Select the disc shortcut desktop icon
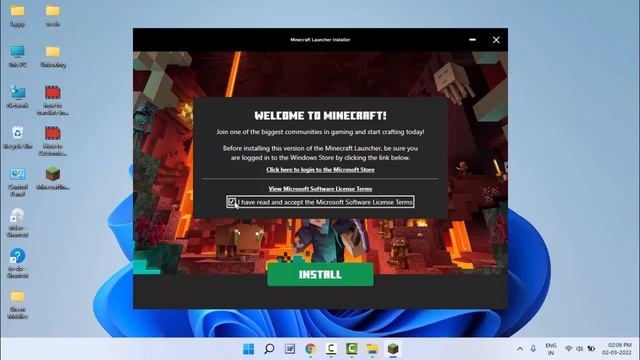This screenshot has width=640, height=360. [18, 223]
